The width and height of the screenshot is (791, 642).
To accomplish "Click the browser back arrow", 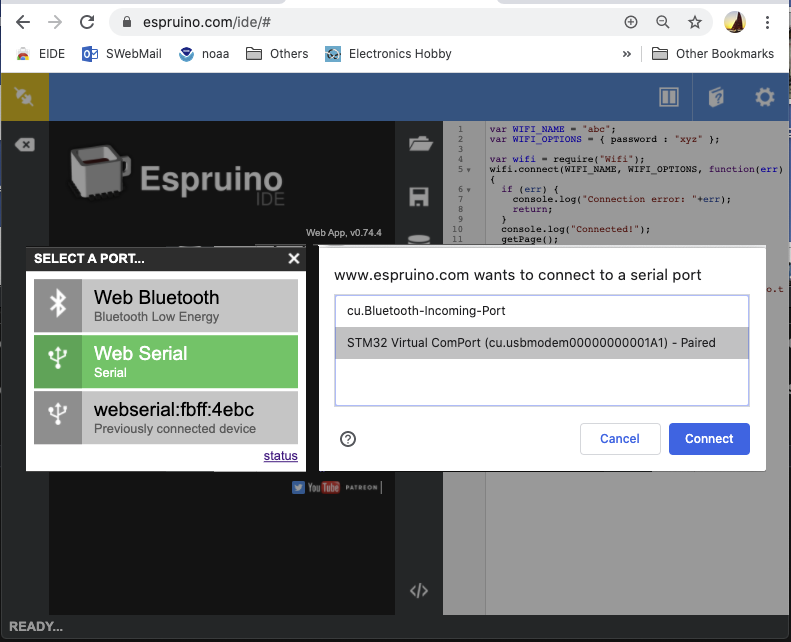I will 23,22.
